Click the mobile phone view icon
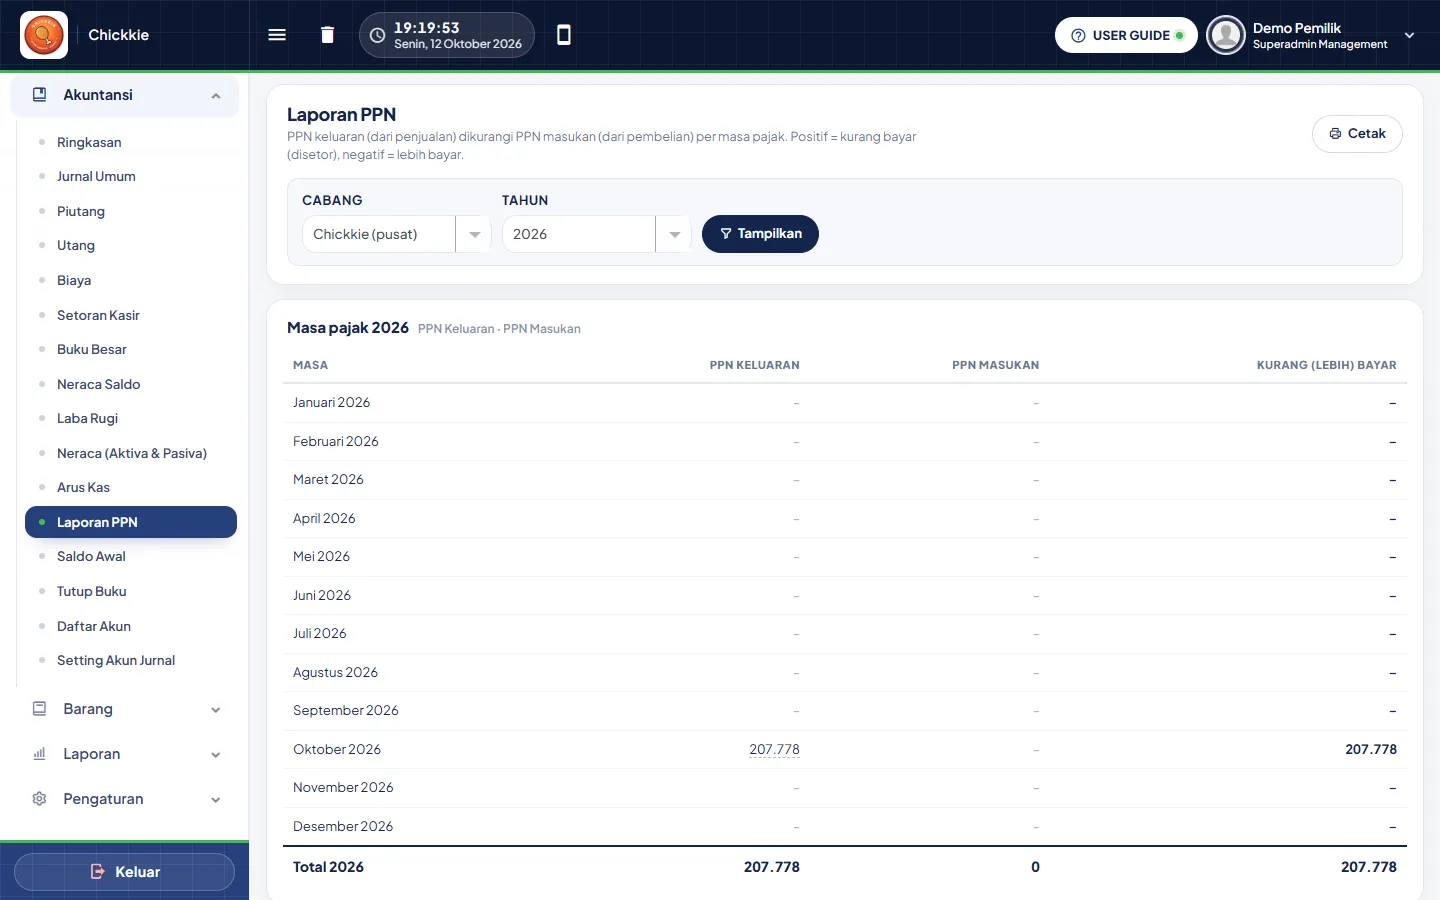Viewport: 1440px width, 900px height. 564,35
